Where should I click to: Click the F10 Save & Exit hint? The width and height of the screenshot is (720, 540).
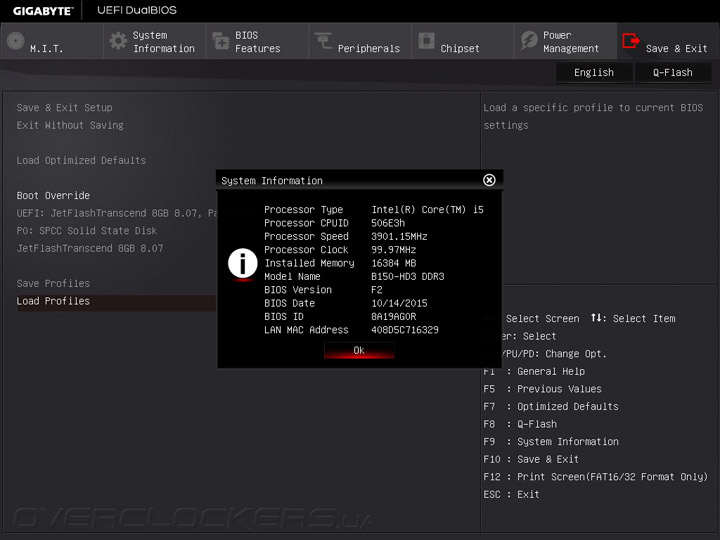coord(531,459)
